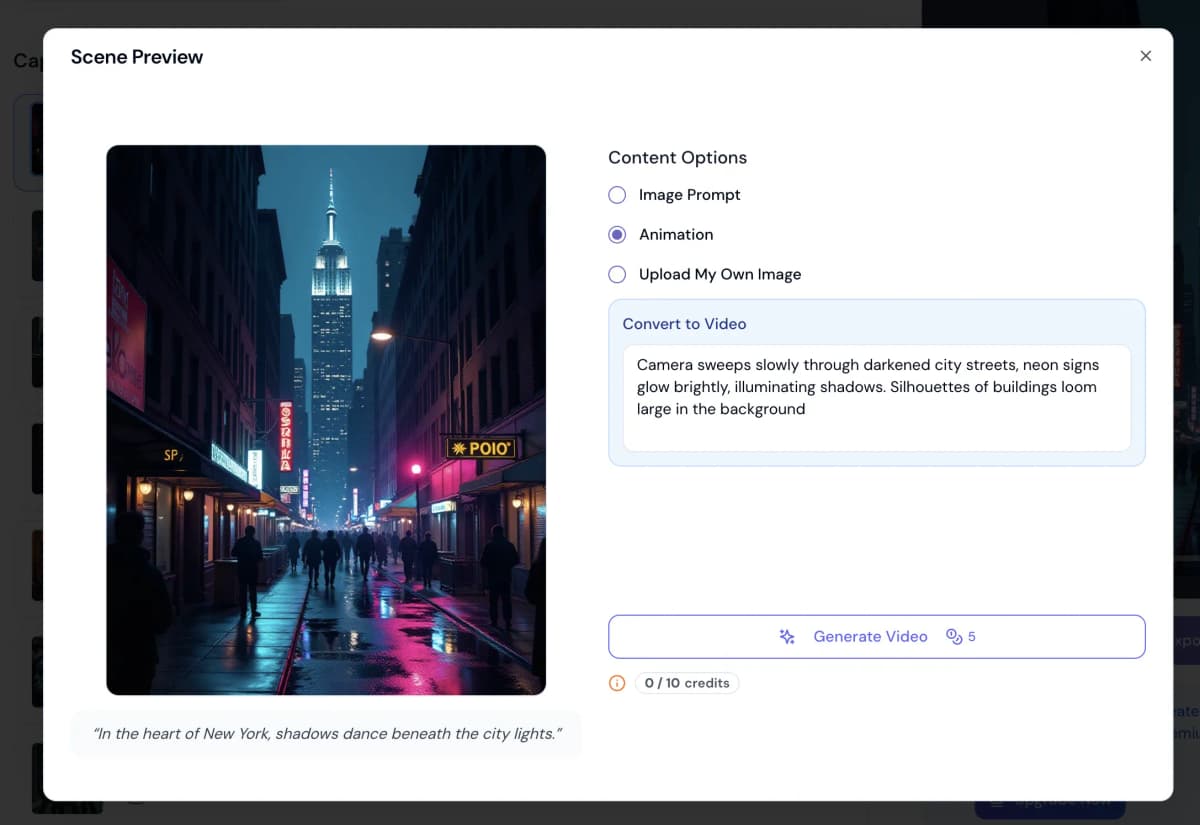1200x825 pixels.
Task: Click the credit cost number 5
Action: pos(972,637)
